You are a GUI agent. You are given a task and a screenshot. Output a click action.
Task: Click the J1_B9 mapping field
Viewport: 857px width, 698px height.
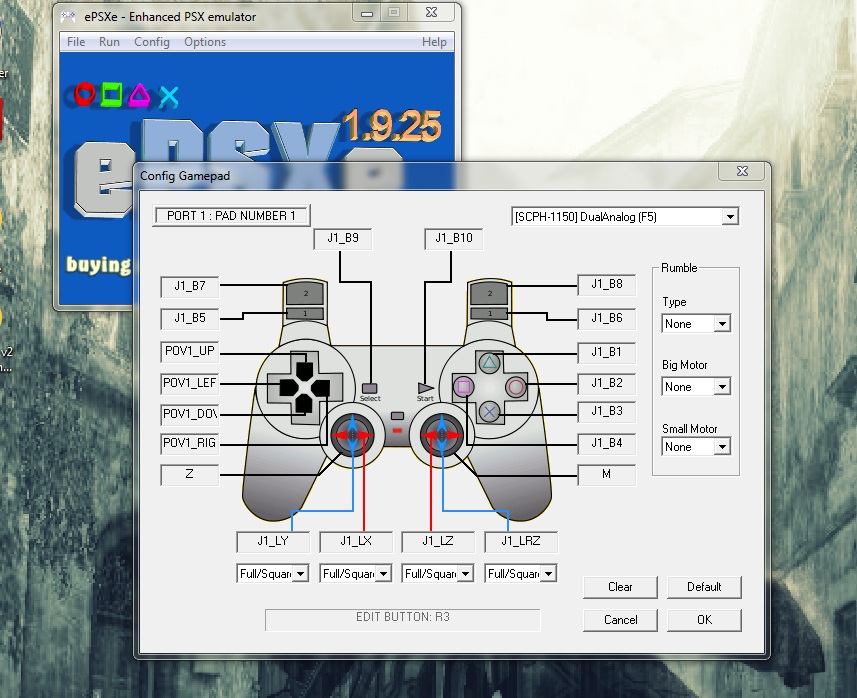343,239
